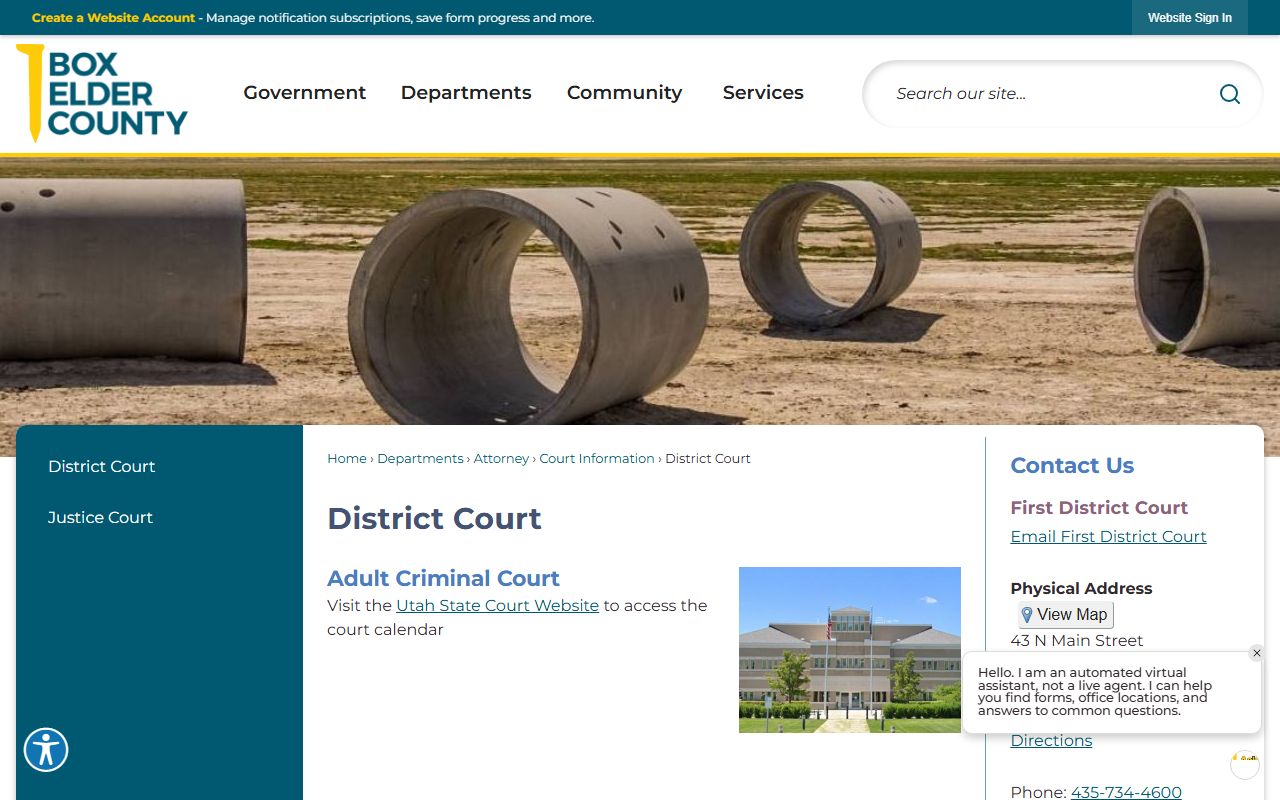The height and width of the screenshot is (800, 1280).
Task: Click the First District Court heading
Action: point(1099,508)
